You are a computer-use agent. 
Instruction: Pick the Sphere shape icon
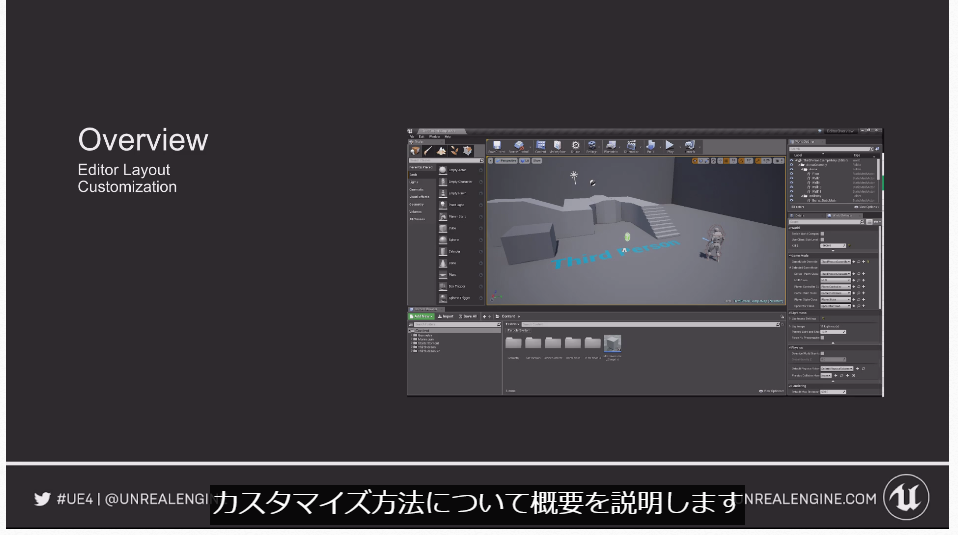tap(443, 240)
